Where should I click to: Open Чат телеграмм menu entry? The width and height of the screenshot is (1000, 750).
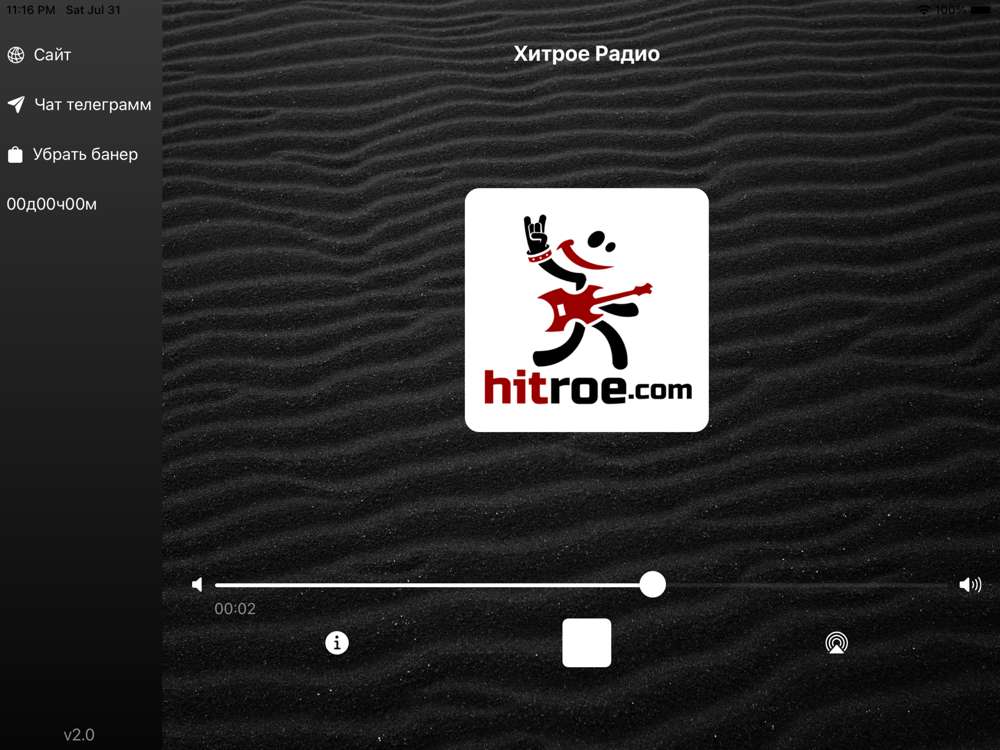(x=92, y=105)
